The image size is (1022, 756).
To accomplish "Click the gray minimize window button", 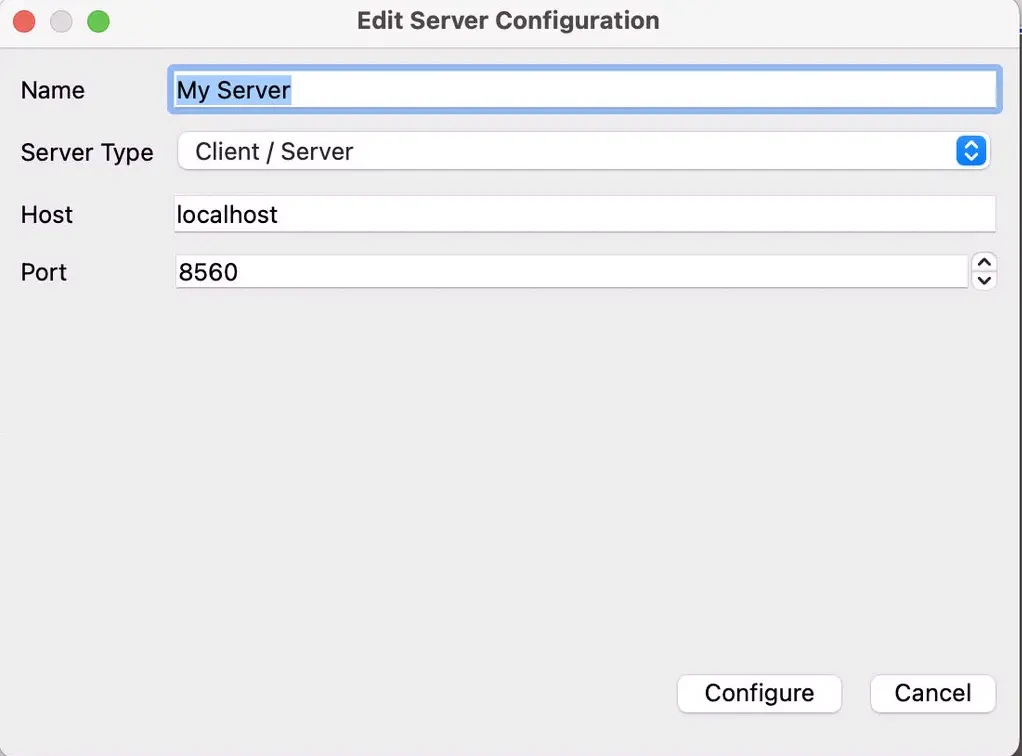I will (61, 21).
